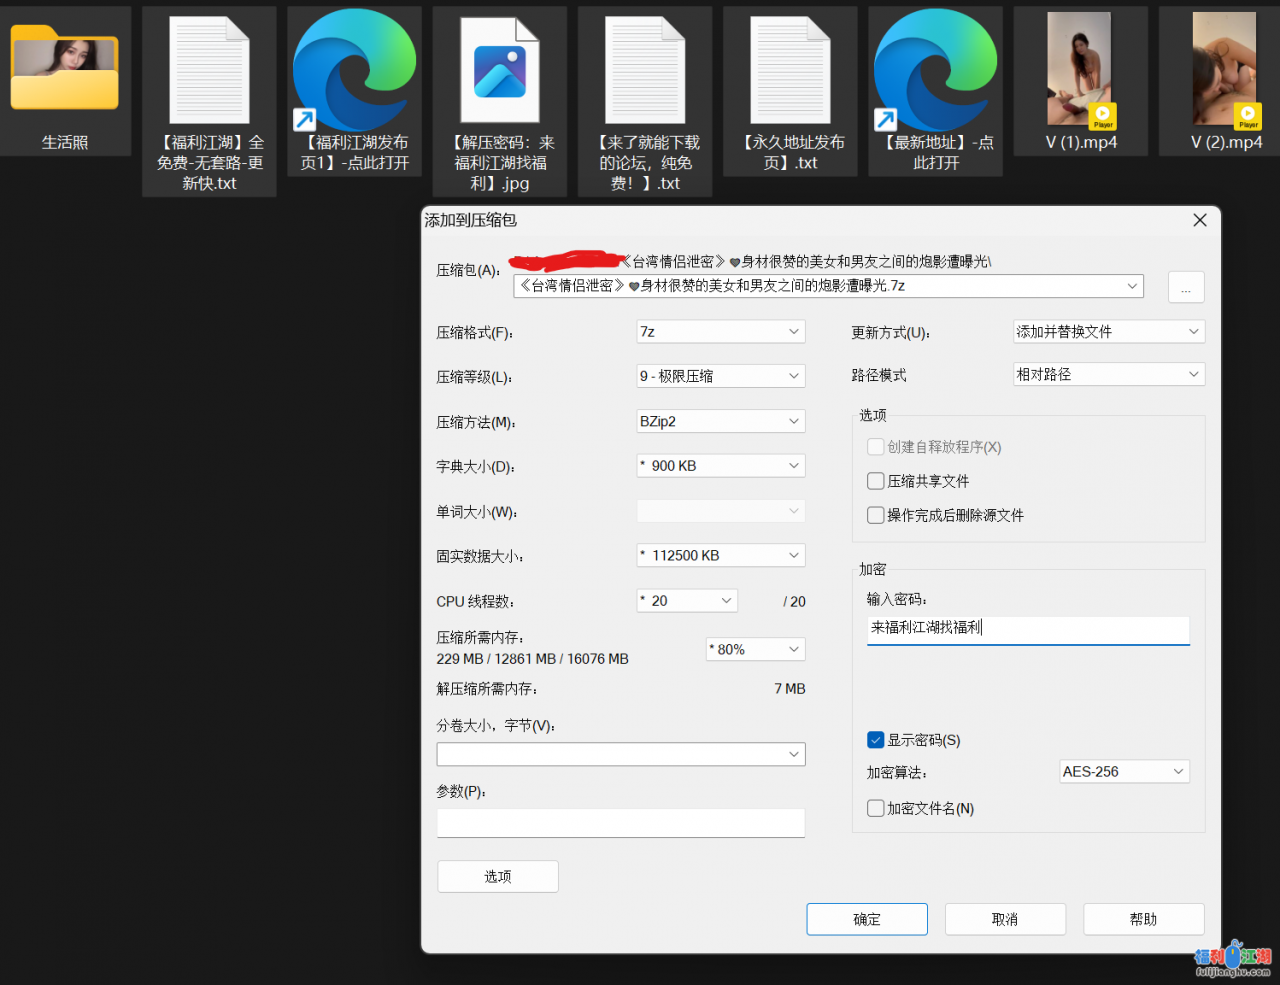The width and height of the screenshot is (1280, 985).
Task: Check 操作完成后删除源文件 option
Action: (x=876, y=515)
